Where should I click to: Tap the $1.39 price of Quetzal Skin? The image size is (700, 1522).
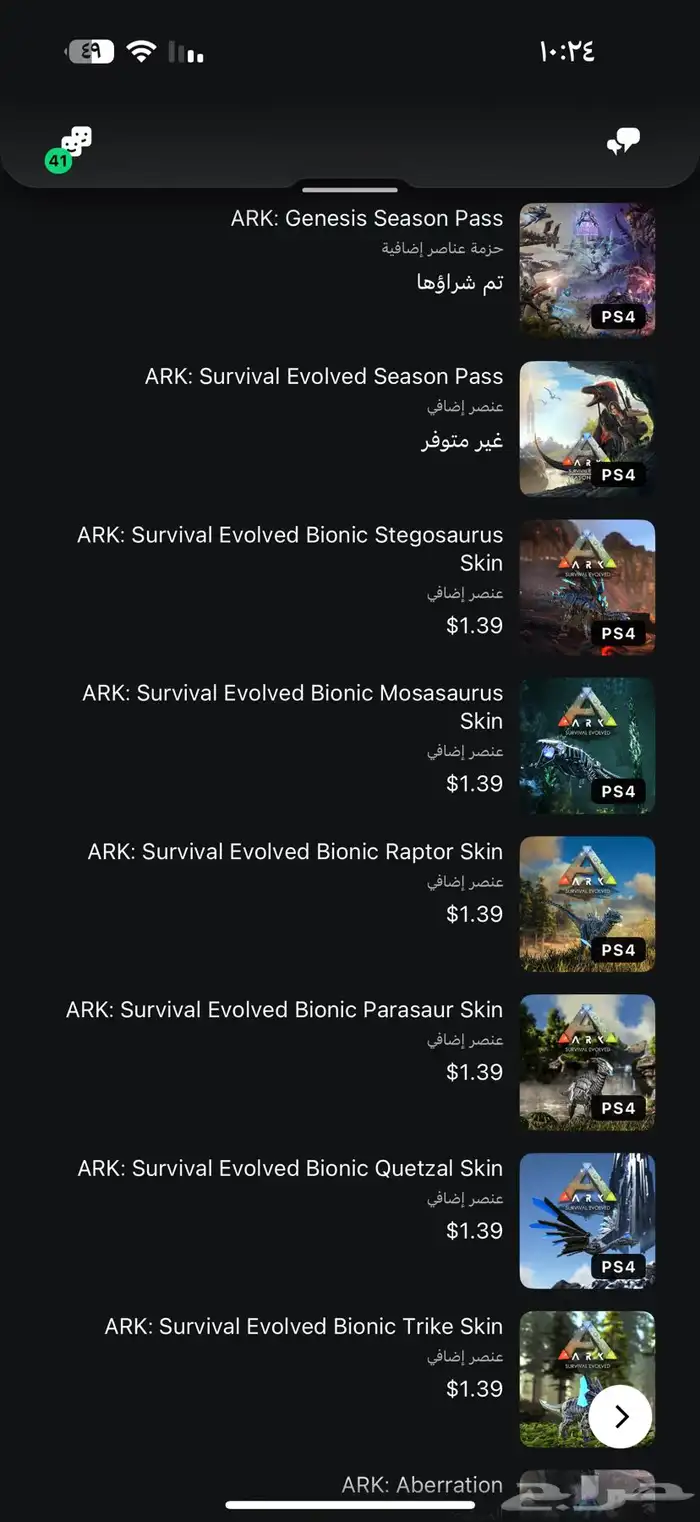click(x=474, y=1230)
